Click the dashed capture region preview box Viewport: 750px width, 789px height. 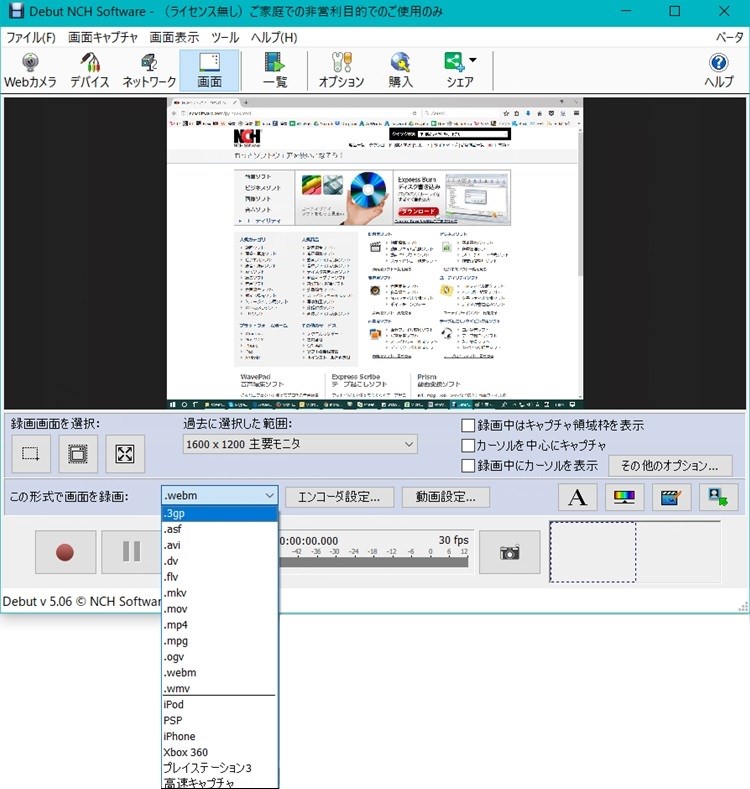[592, 551]
